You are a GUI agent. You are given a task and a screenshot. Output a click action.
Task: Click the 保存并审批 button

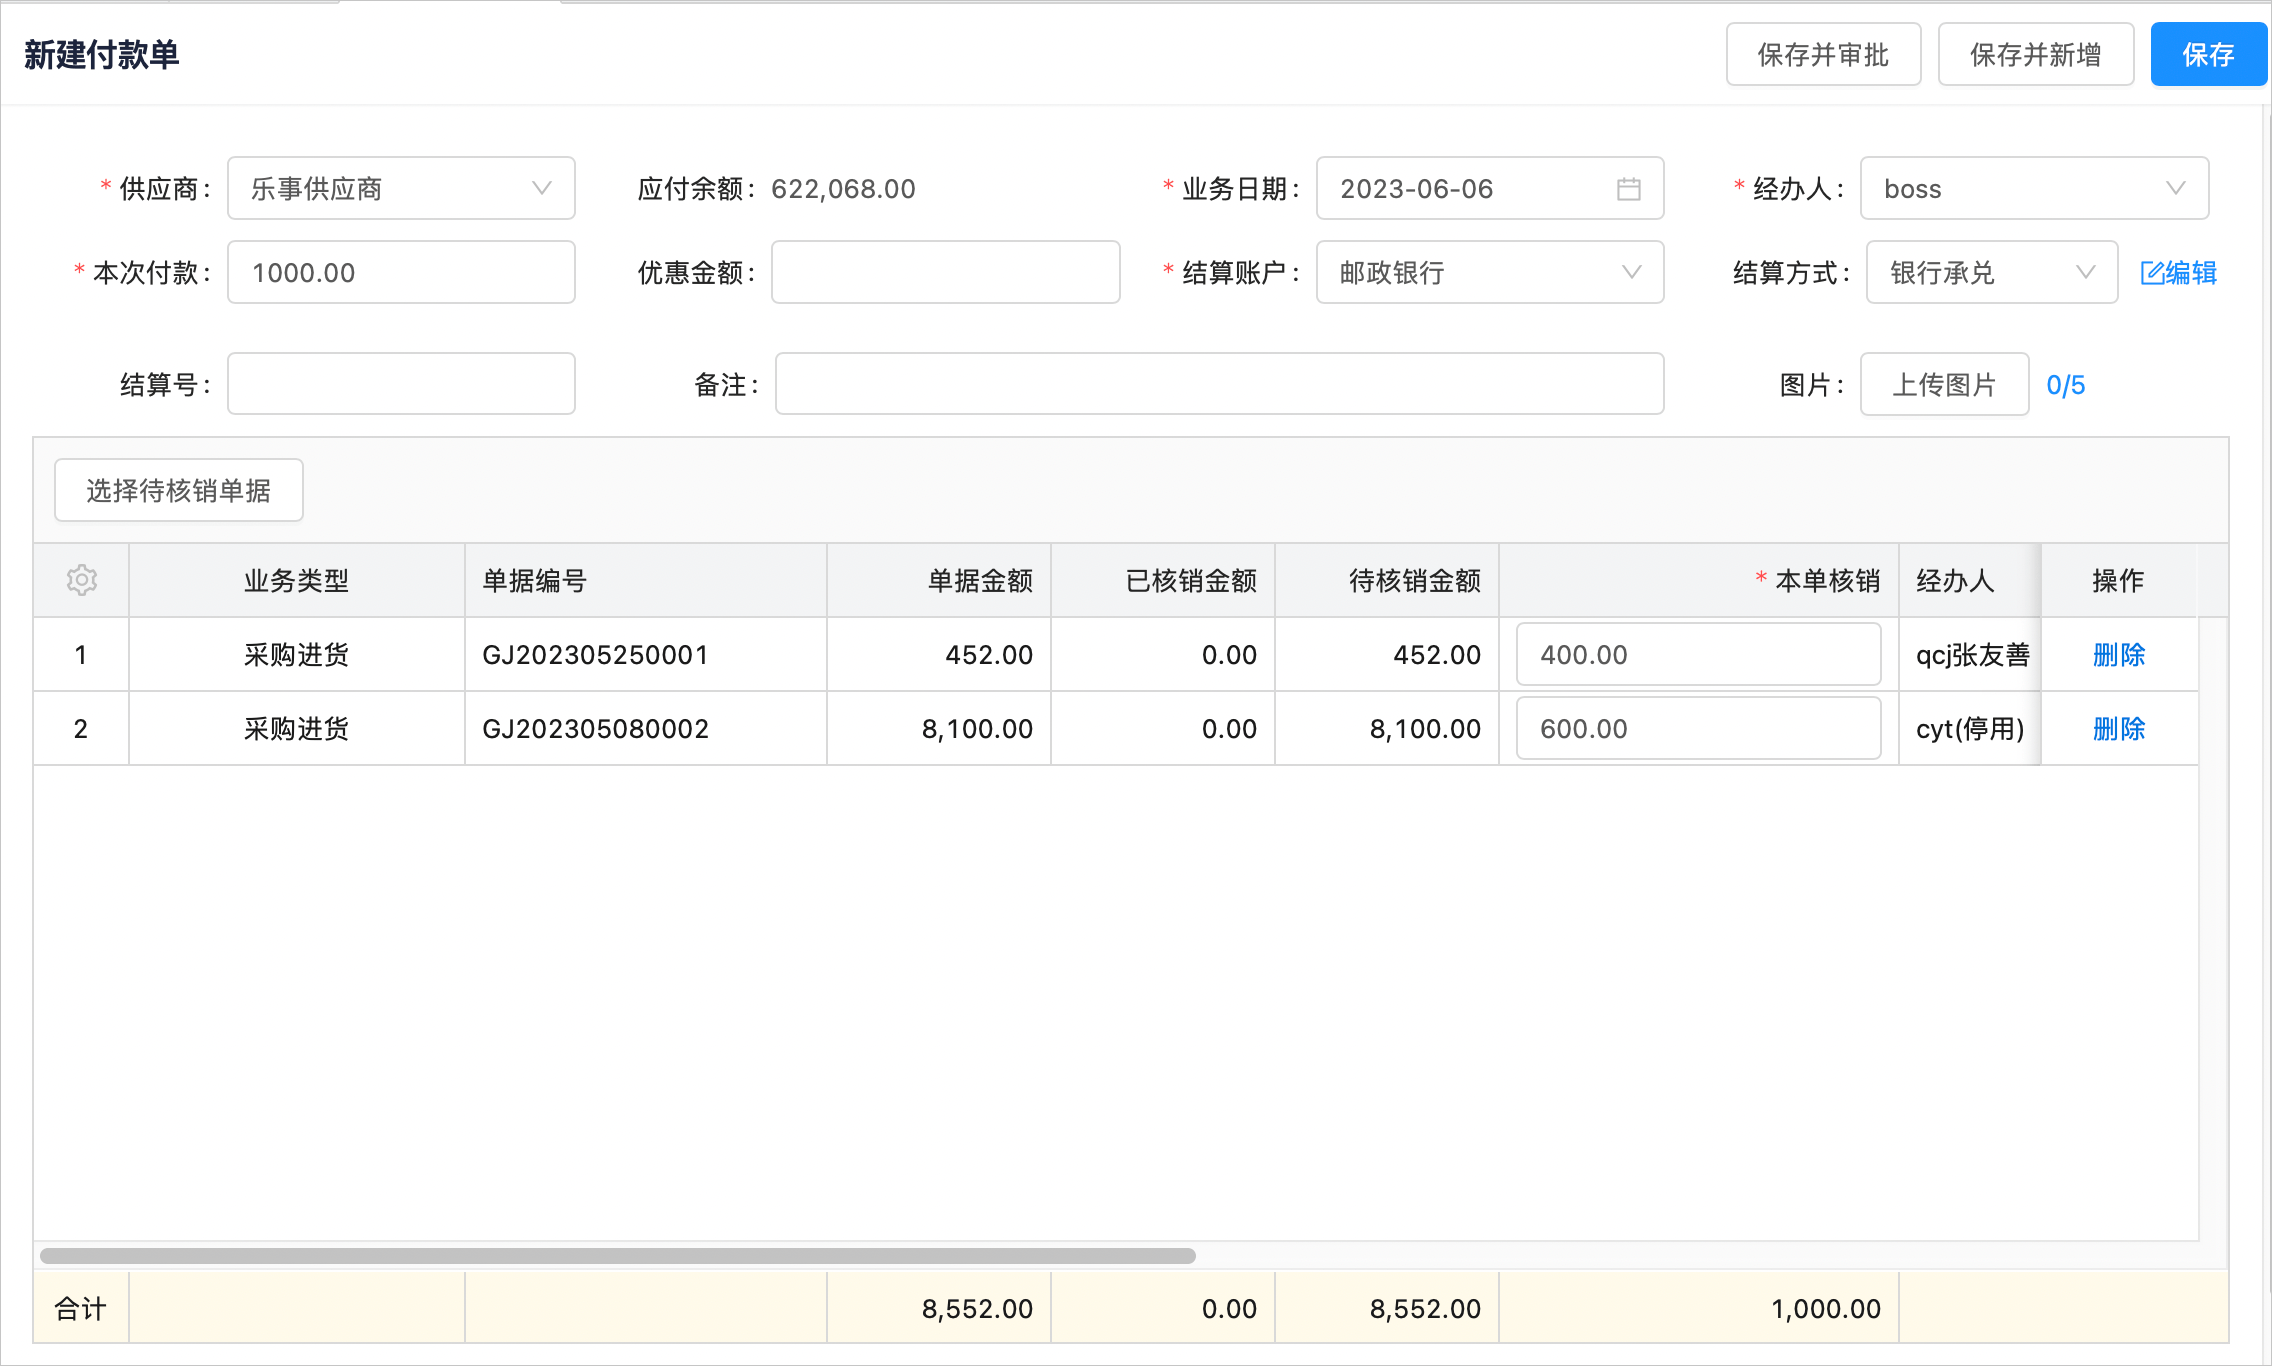click(x=1823, y=54)
